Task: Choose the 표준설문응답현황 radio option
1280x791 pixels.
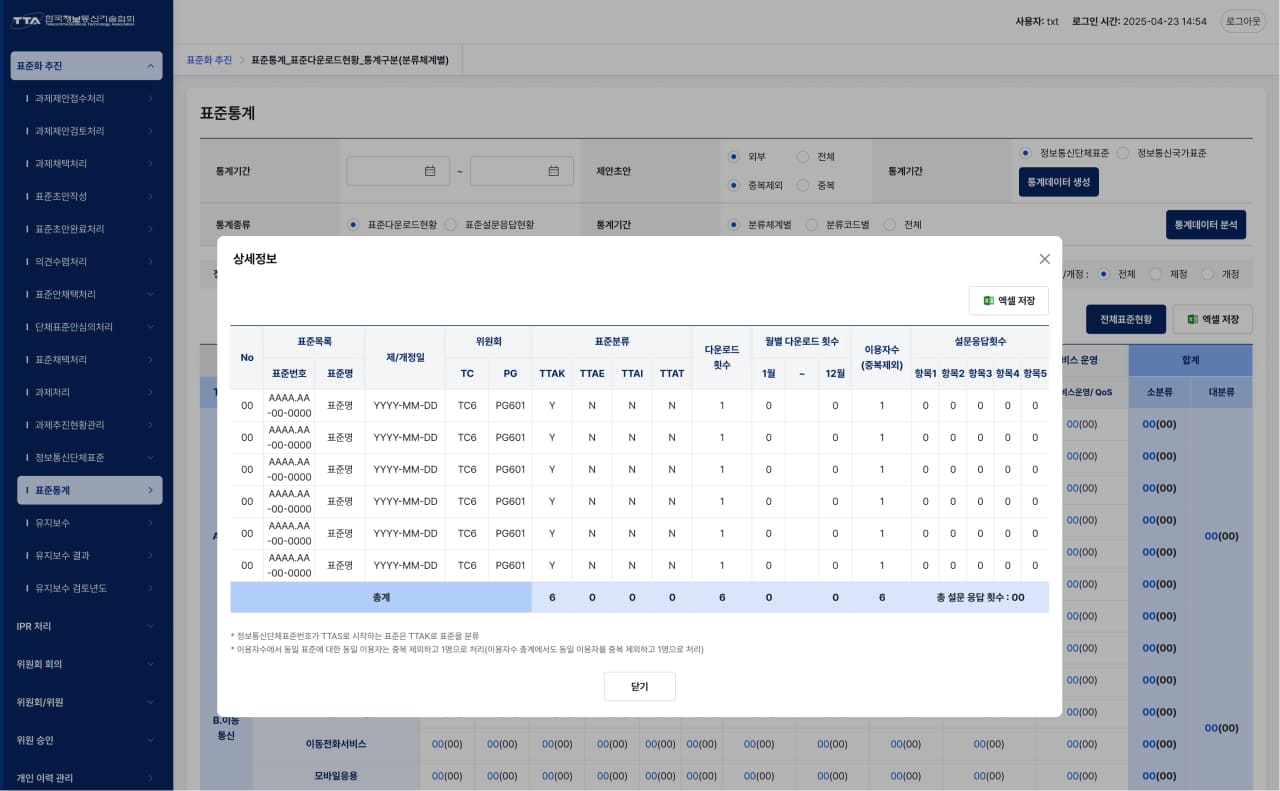Action: point(451,225)
